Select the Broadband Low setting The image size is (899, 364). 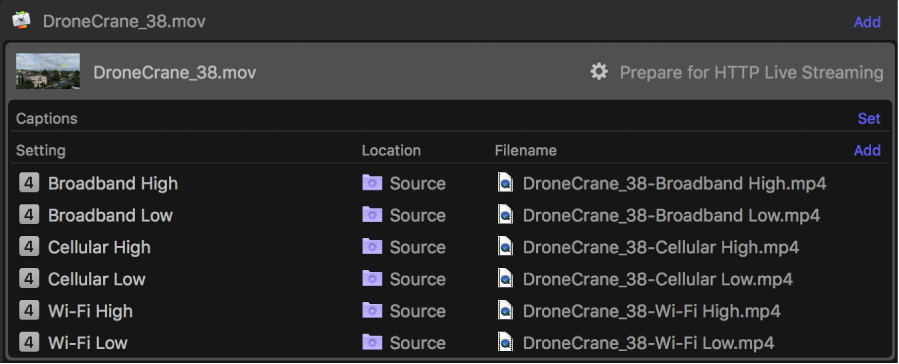coord(110,216)
